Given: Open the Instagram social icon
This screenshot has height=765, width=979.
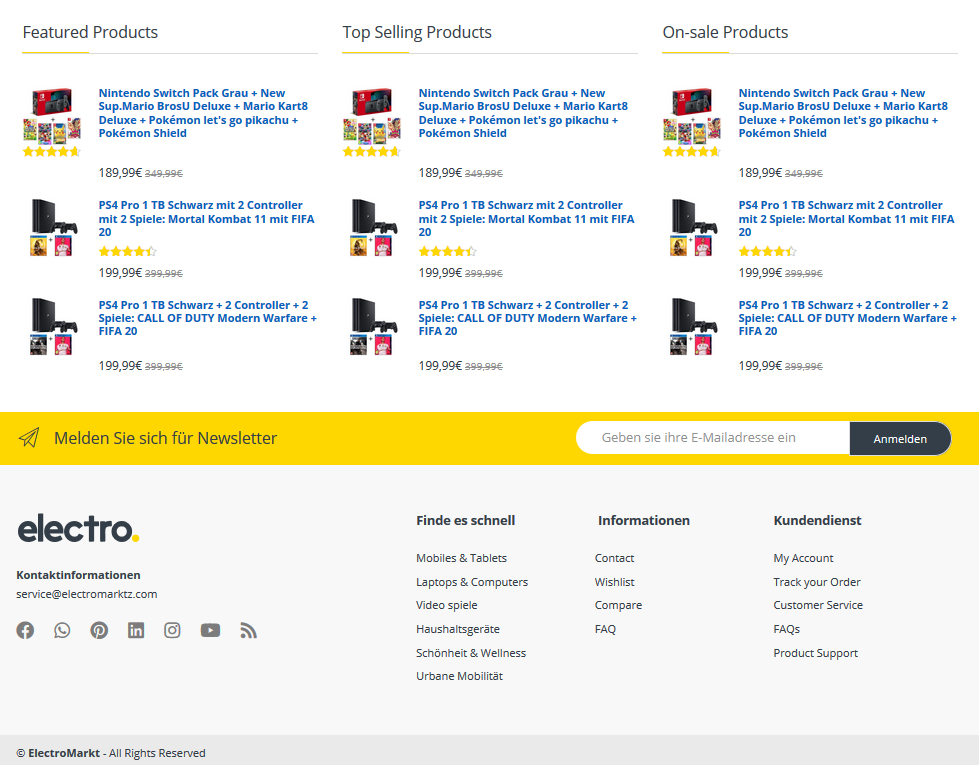Looking at the screenshot, I should point(172,630).
